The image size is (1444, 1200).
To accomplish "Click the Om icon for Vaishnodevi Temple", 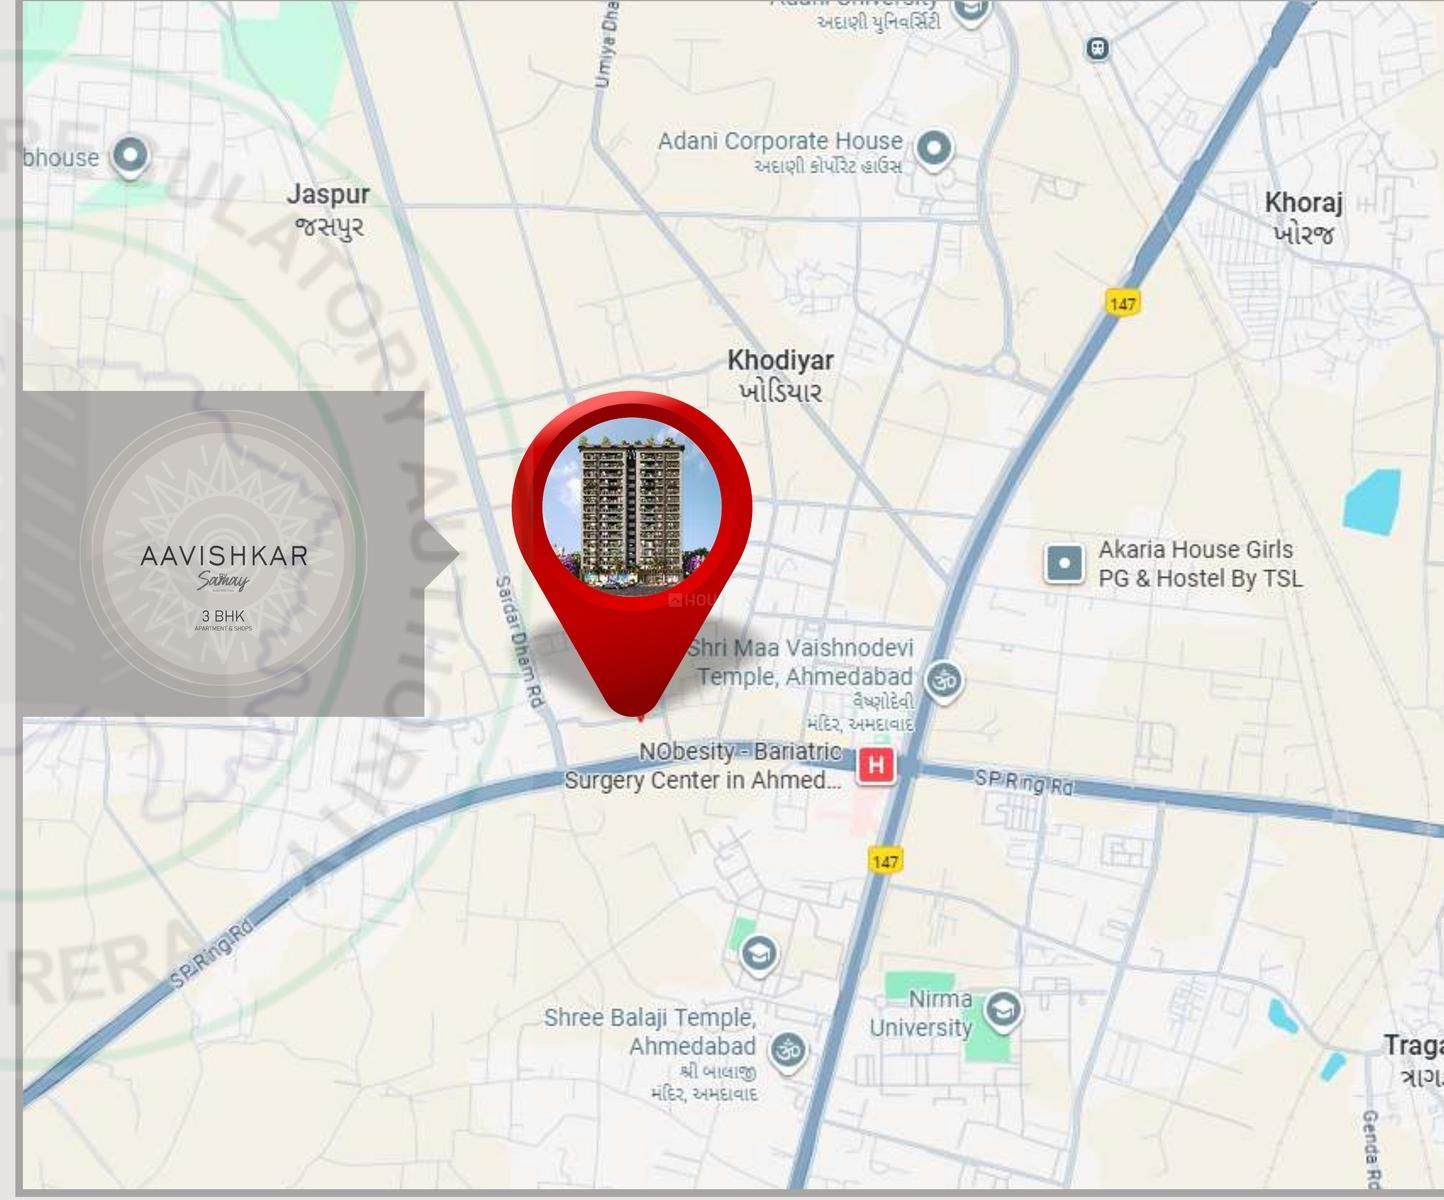I will click(942, 681).
